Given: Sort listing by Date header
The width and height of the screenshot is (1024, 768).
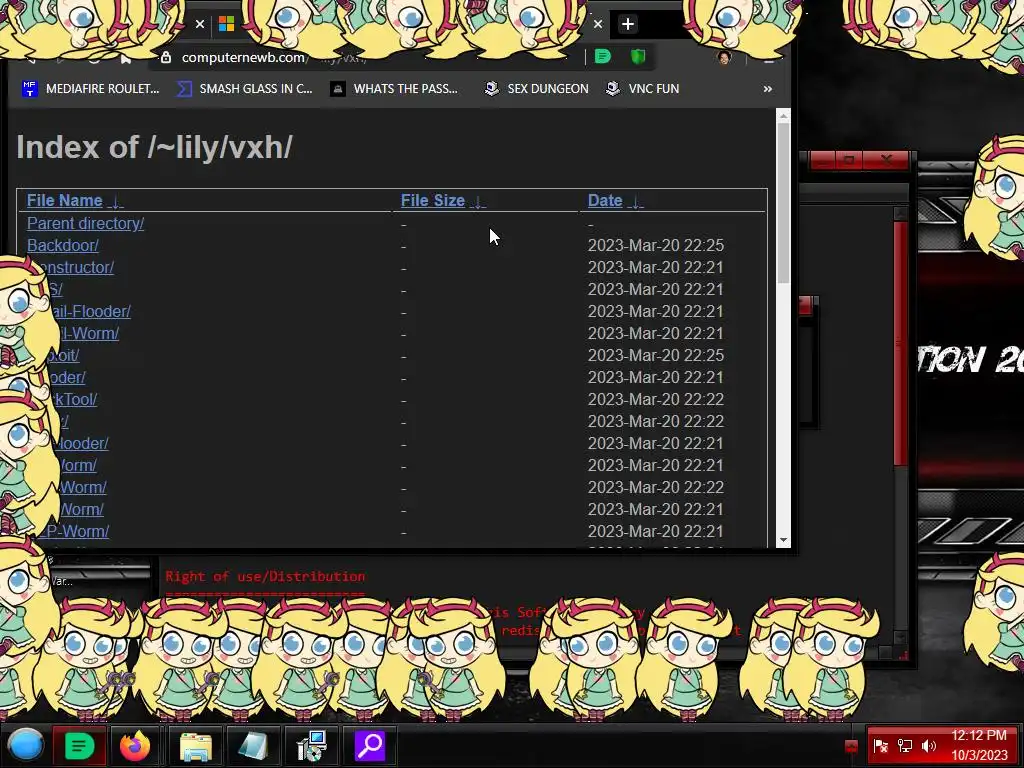Looking at the screenshot, I should click(x=605, y=200).
